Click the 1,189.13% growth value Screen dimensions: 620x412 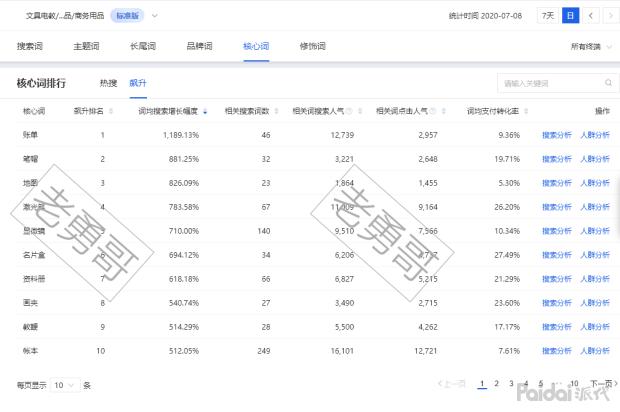click(181, 135)
